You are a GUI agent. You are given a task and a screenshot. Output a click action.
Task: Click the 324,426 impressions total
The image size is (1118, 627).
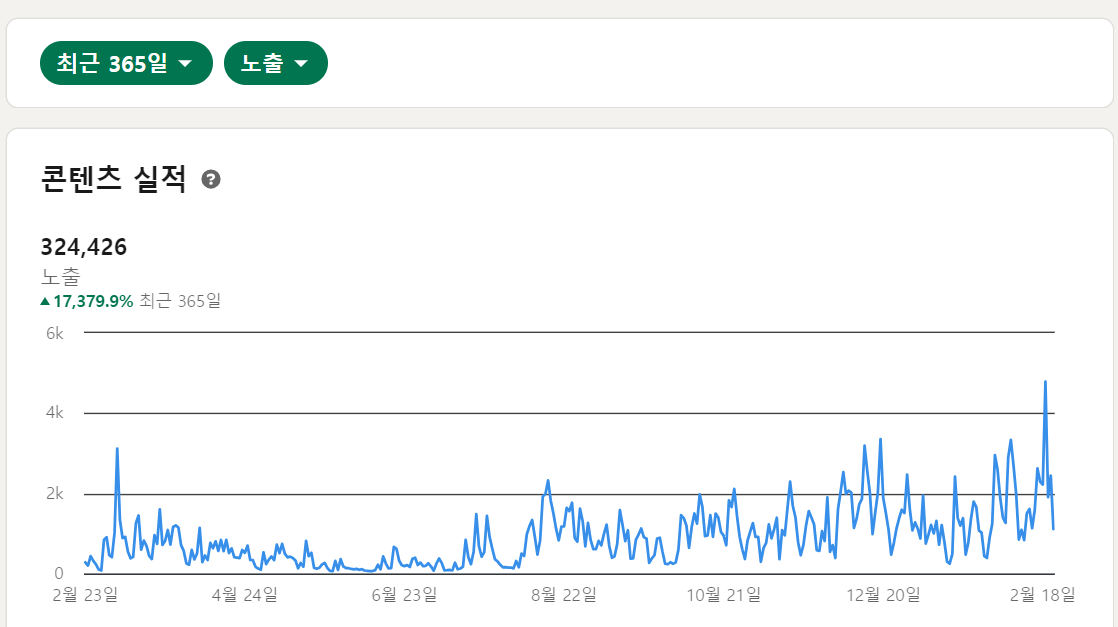83,247
